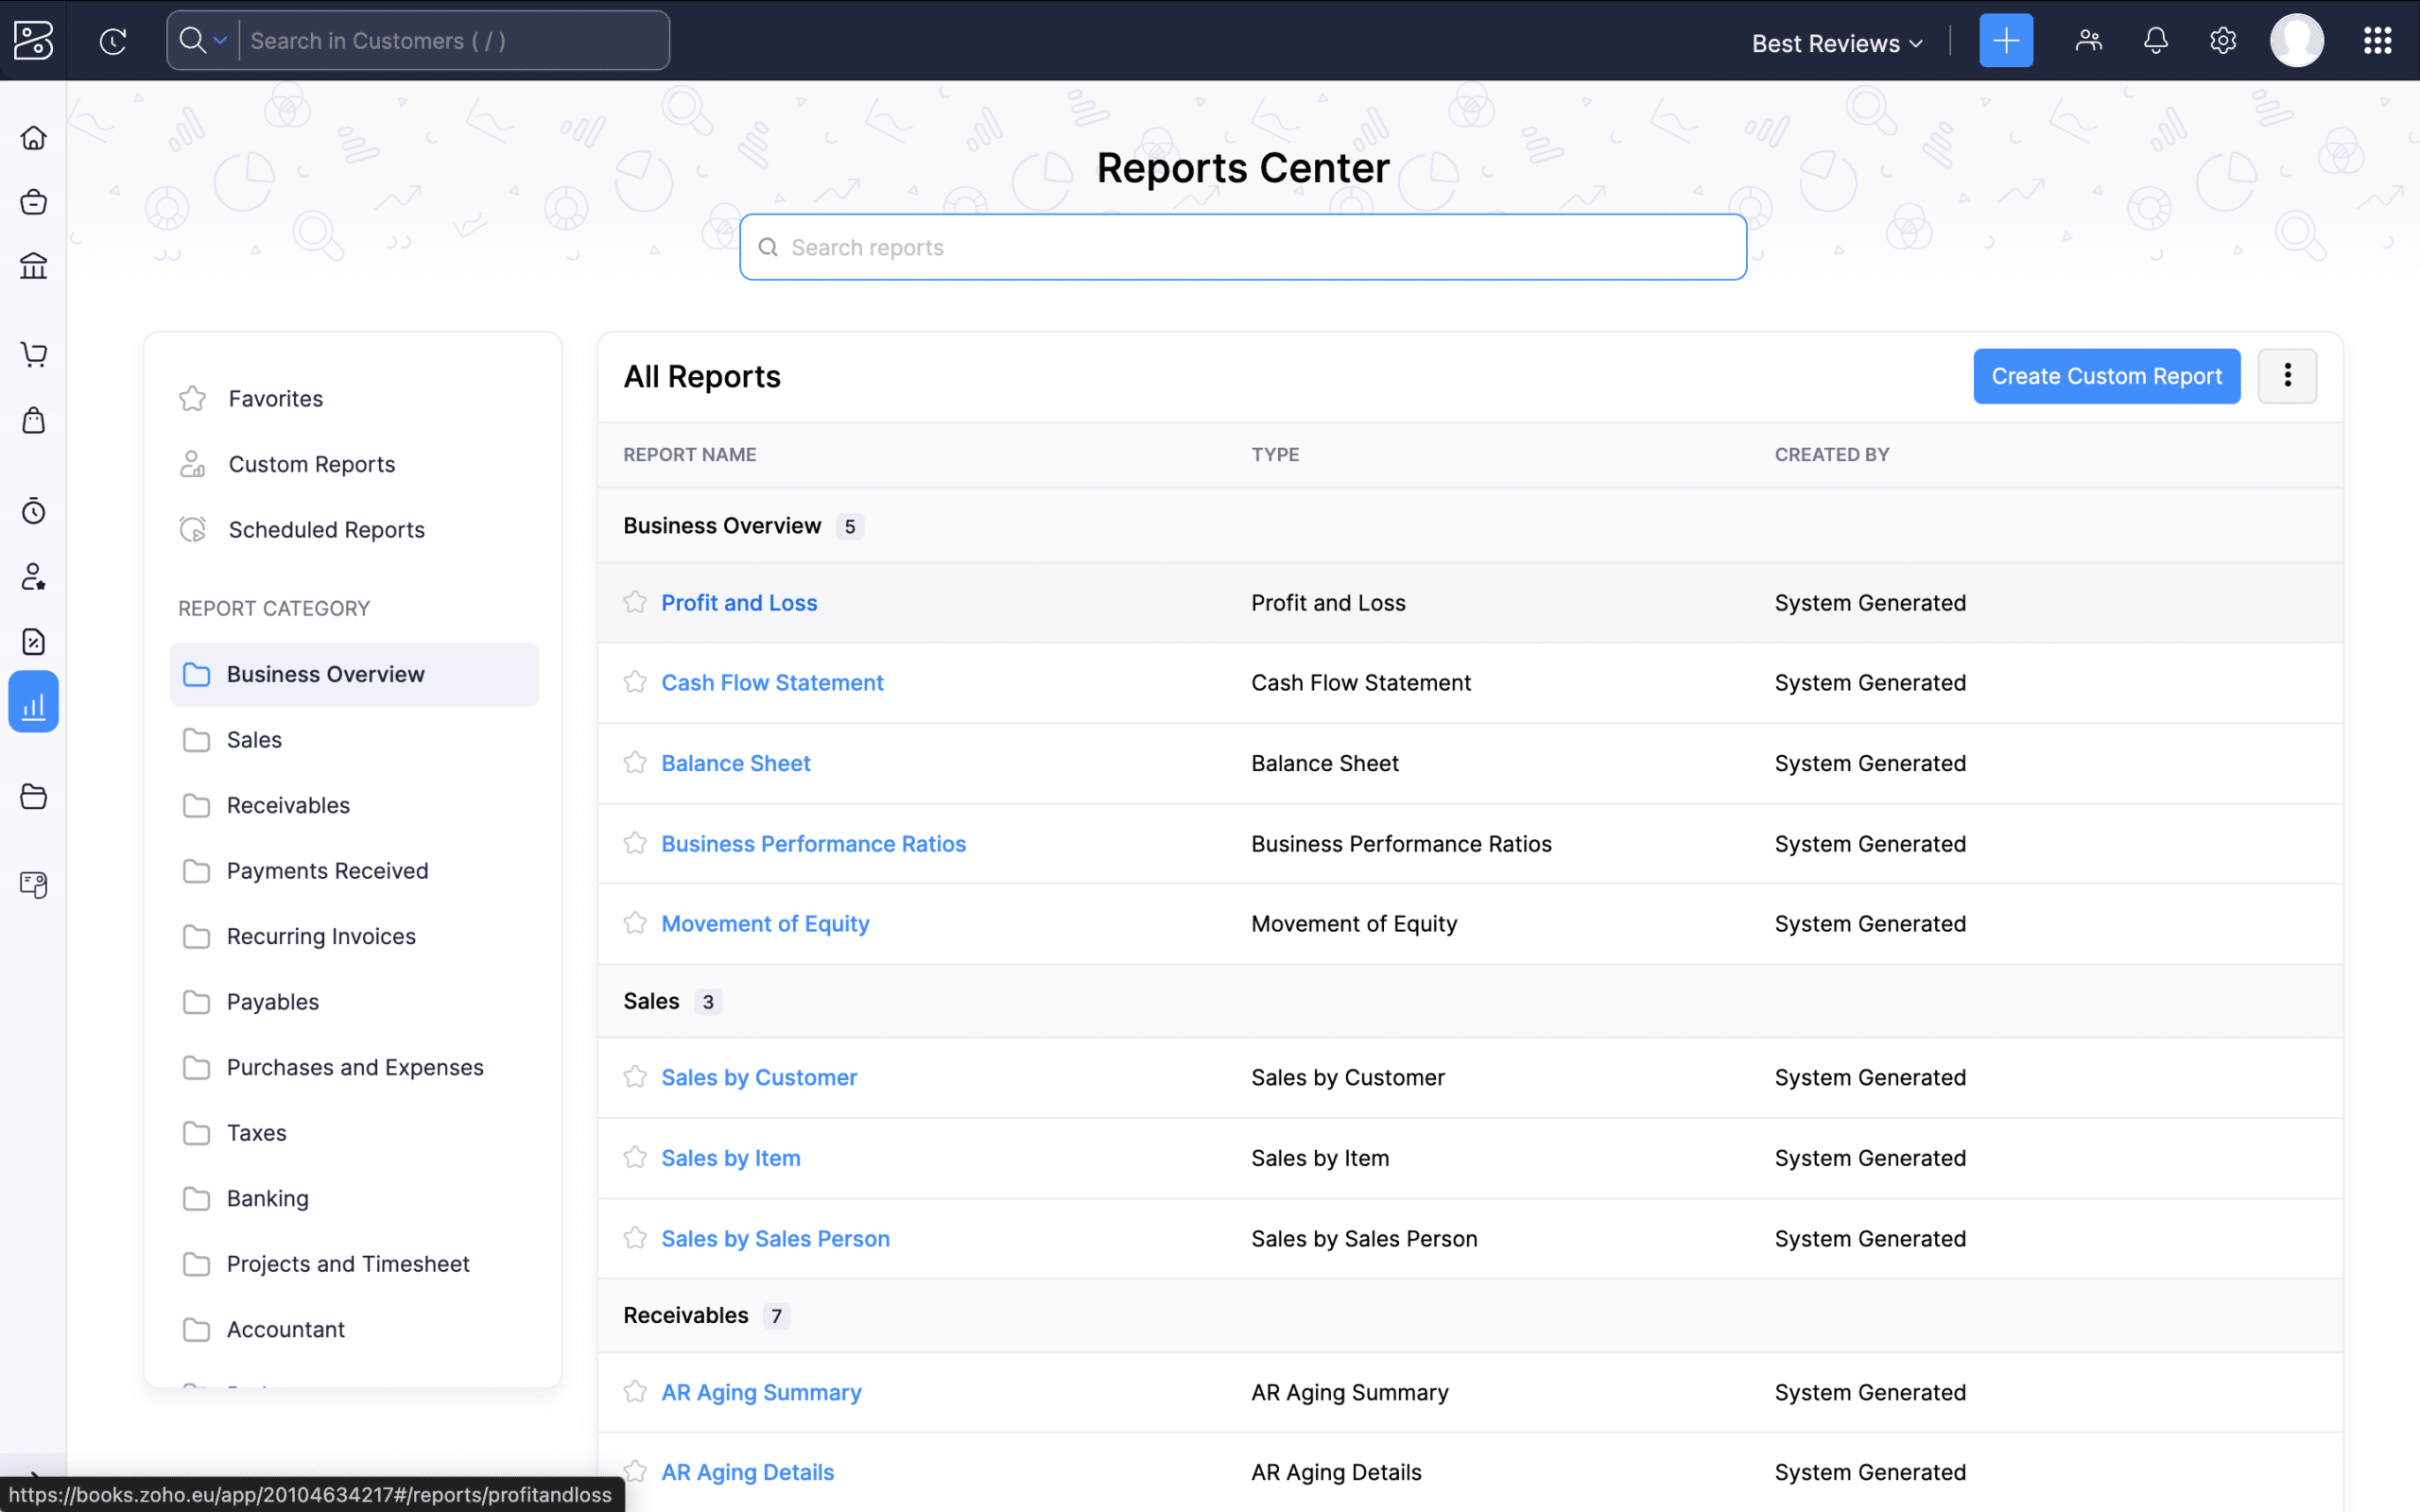Image resolution: width=2420 pixels, height=1512 pixels.
Task: Open the Best Reviews organization dropdown
Action: [x=1836, y=42]
